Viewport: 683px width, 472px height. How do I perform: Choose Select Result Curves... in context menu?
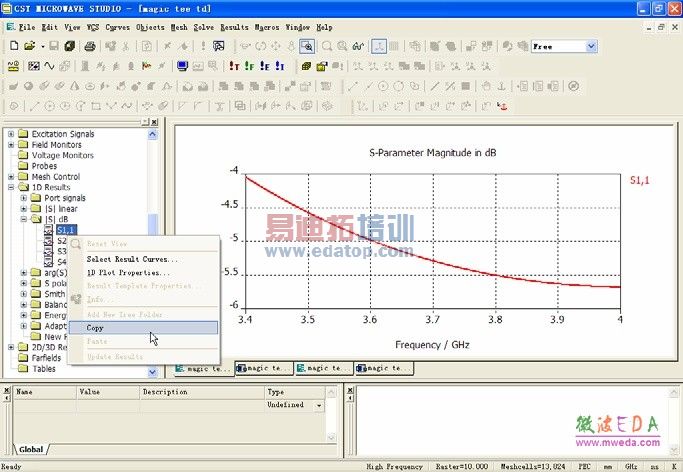pos(132,259)
